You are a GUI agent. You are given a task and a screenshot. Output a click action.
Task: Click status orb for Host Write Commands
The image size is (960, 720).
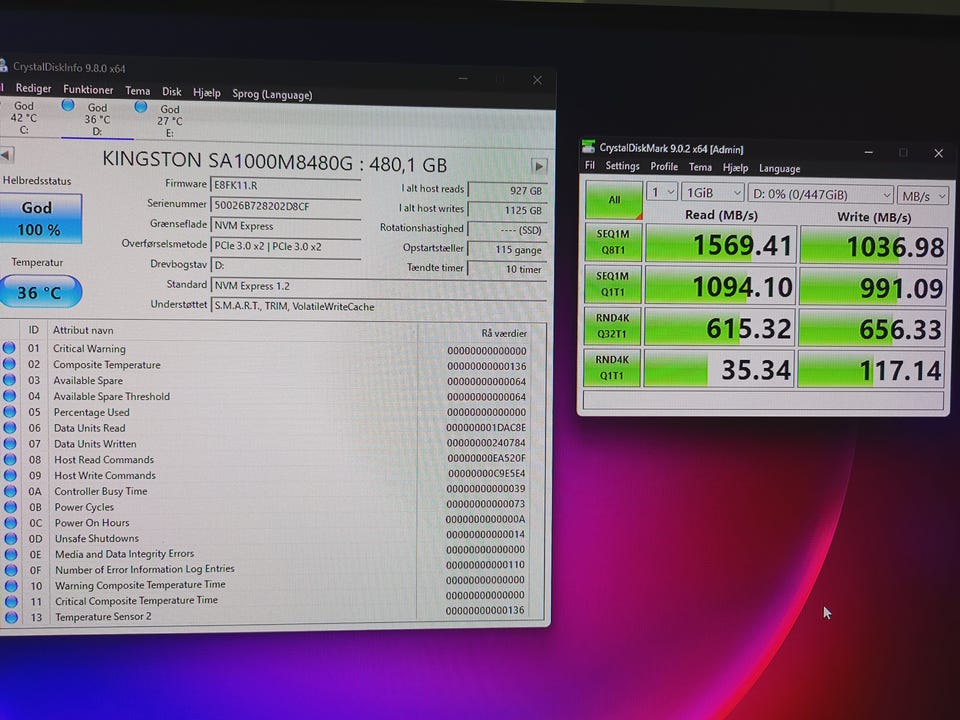pyautogui.click(x=10, y=475)
